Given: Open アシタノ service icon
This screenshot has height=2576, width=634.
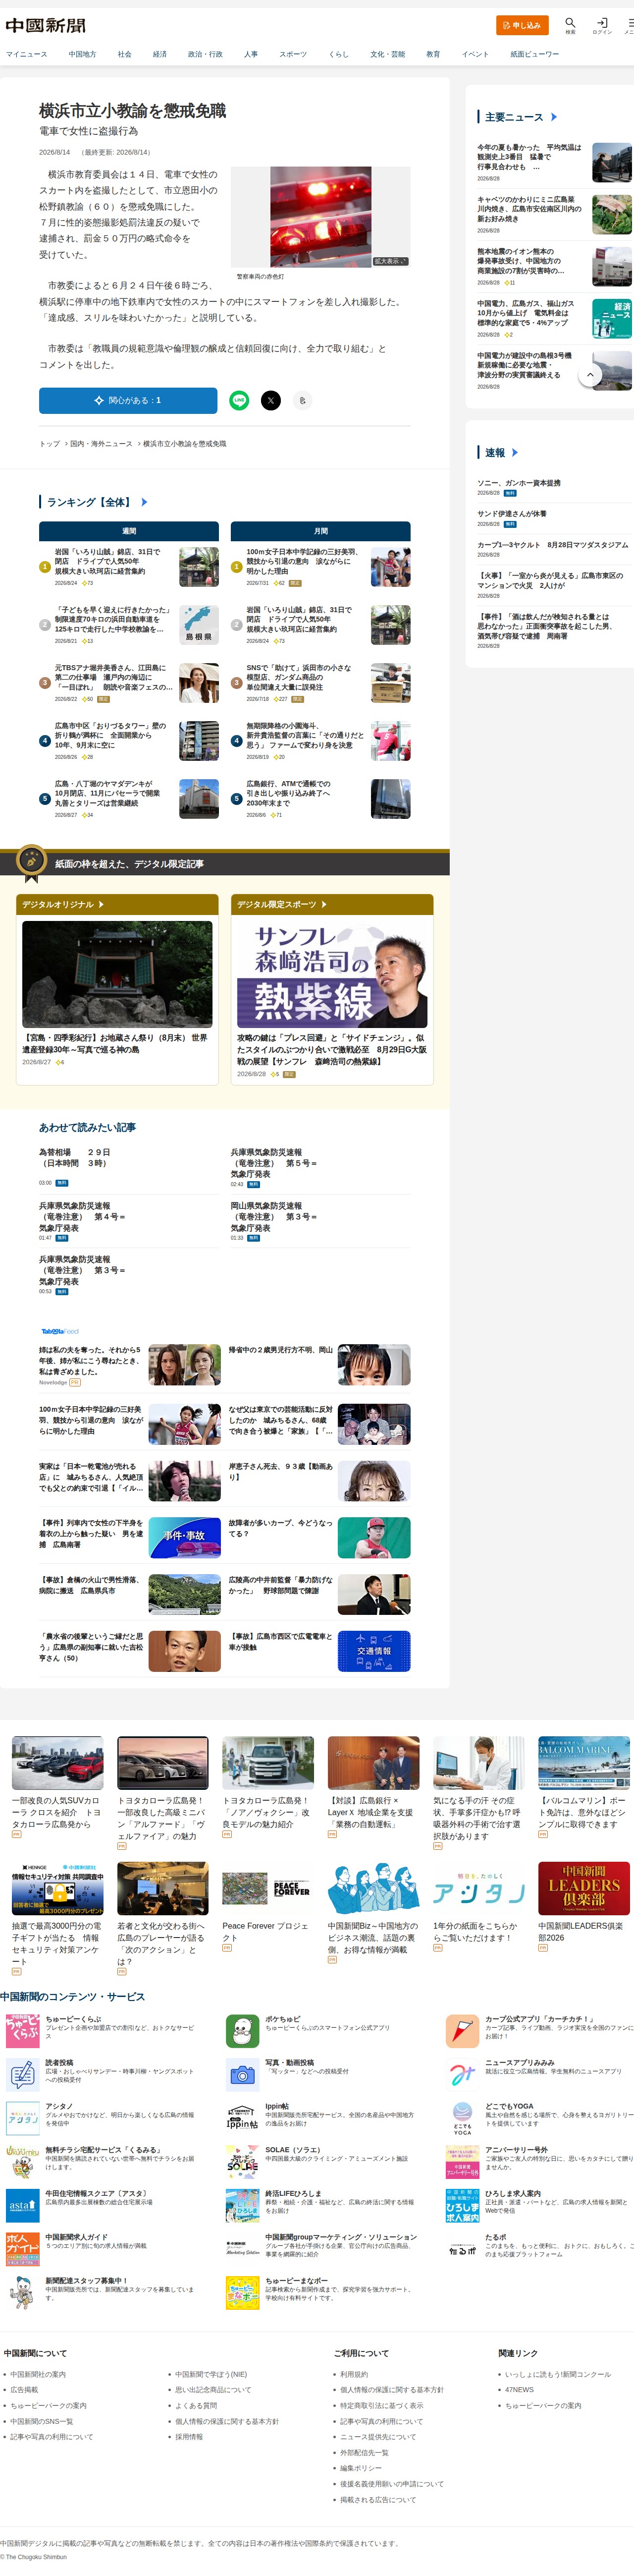Looking at the screenshot, I should pyautogui.click(x=22, y=2119).
